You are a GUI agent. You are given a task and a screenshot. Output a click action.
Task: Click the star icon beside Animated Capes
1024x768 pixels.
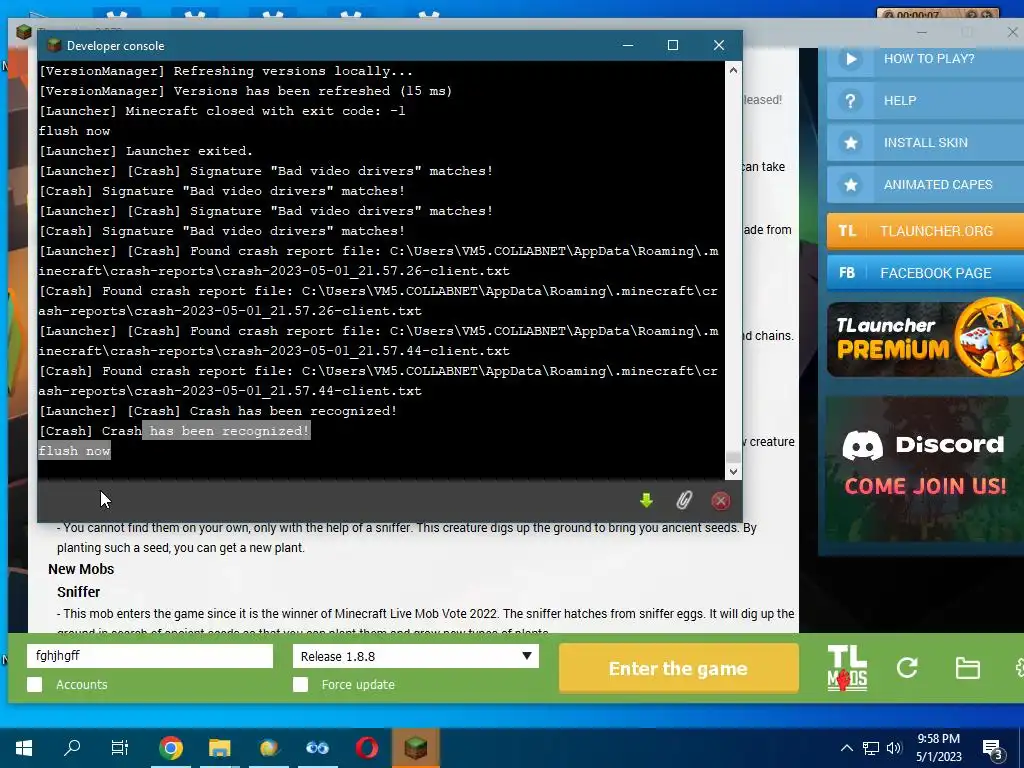click(851, 185)
